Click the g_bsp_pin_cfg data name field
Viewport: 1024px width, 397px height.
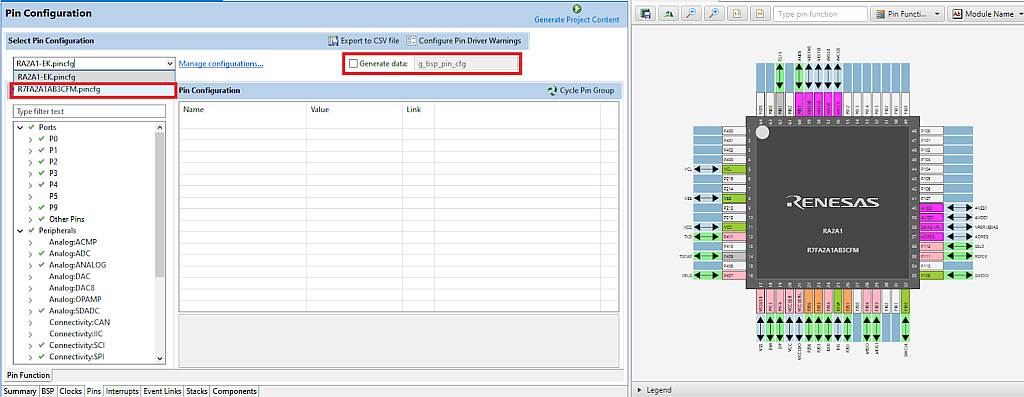[x=466, y=64]
